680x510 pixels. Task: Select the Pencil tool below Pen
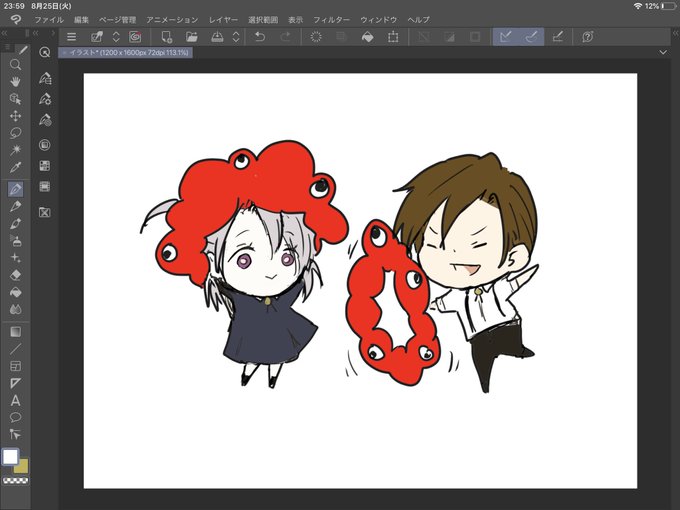pos(16,206)
